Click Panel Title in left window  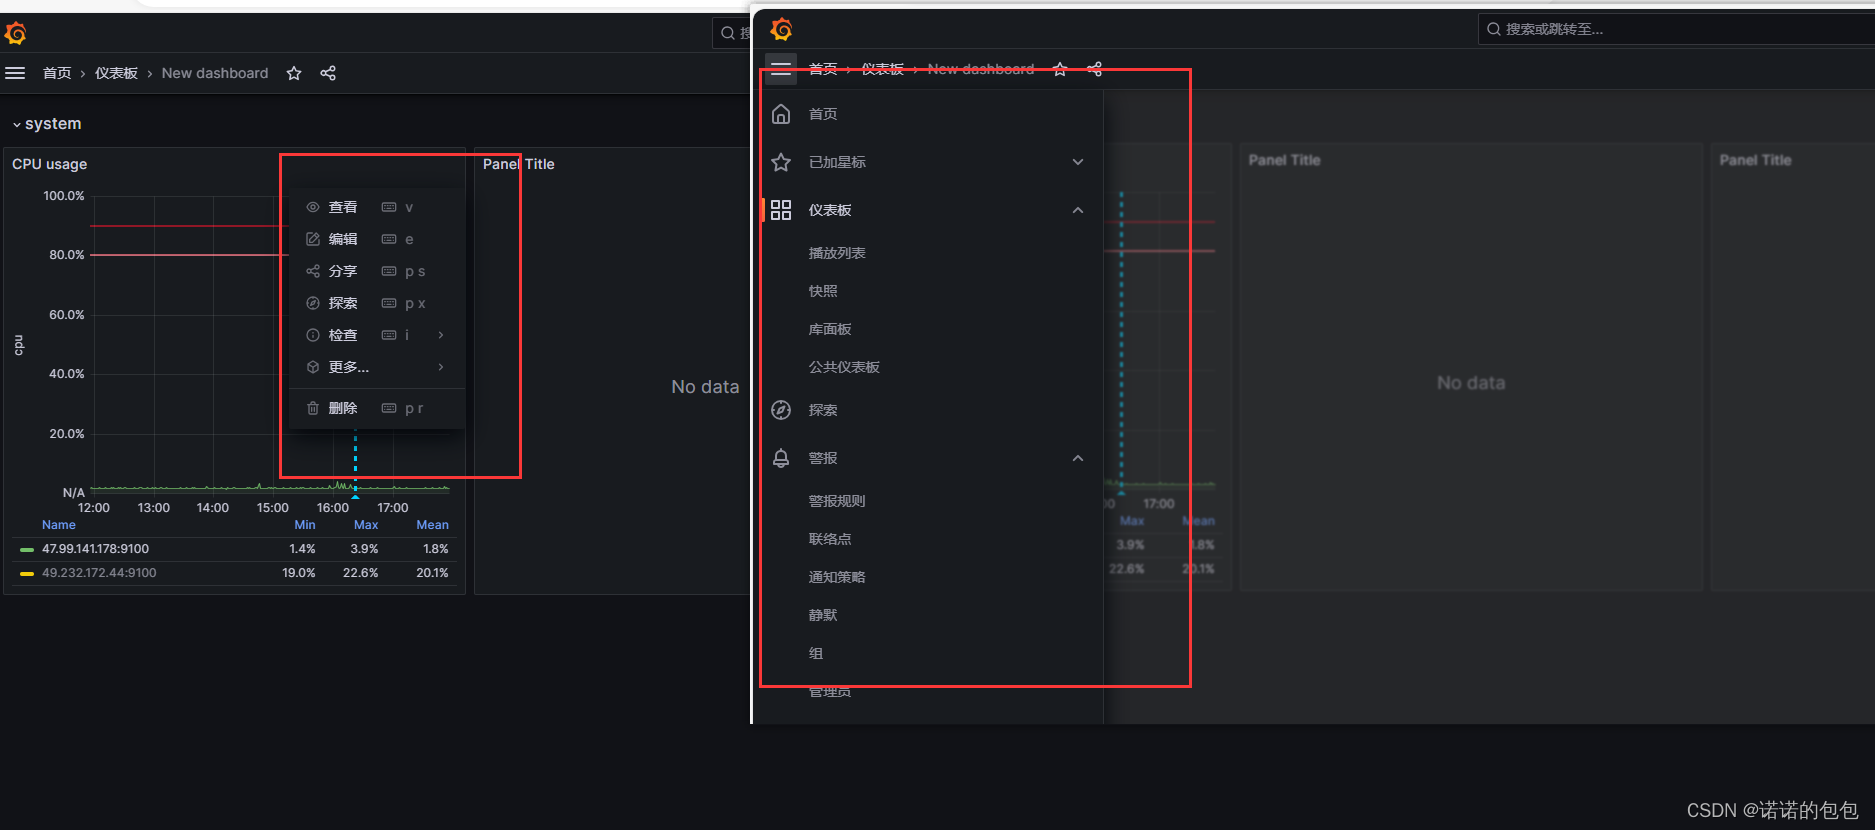coord(518,164)
